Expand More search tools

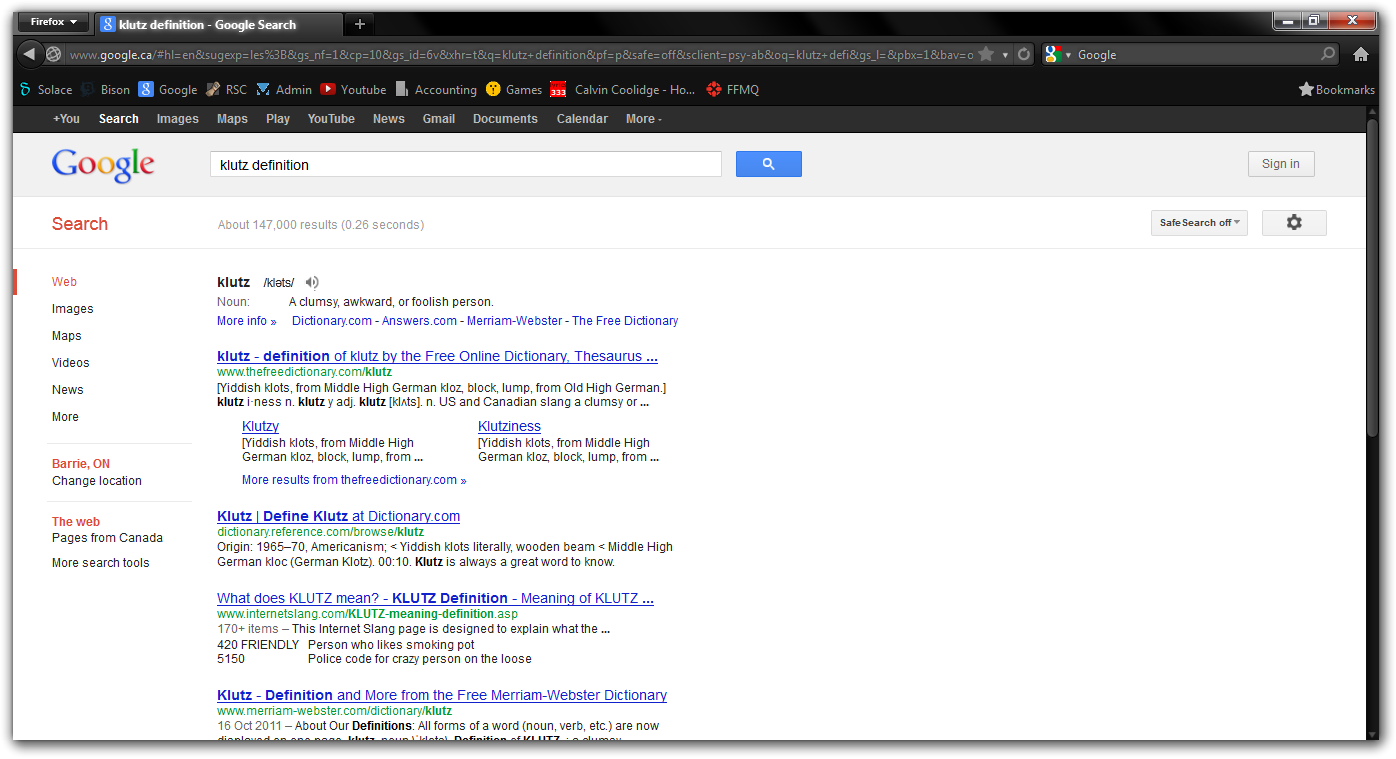tap(100, 563)
